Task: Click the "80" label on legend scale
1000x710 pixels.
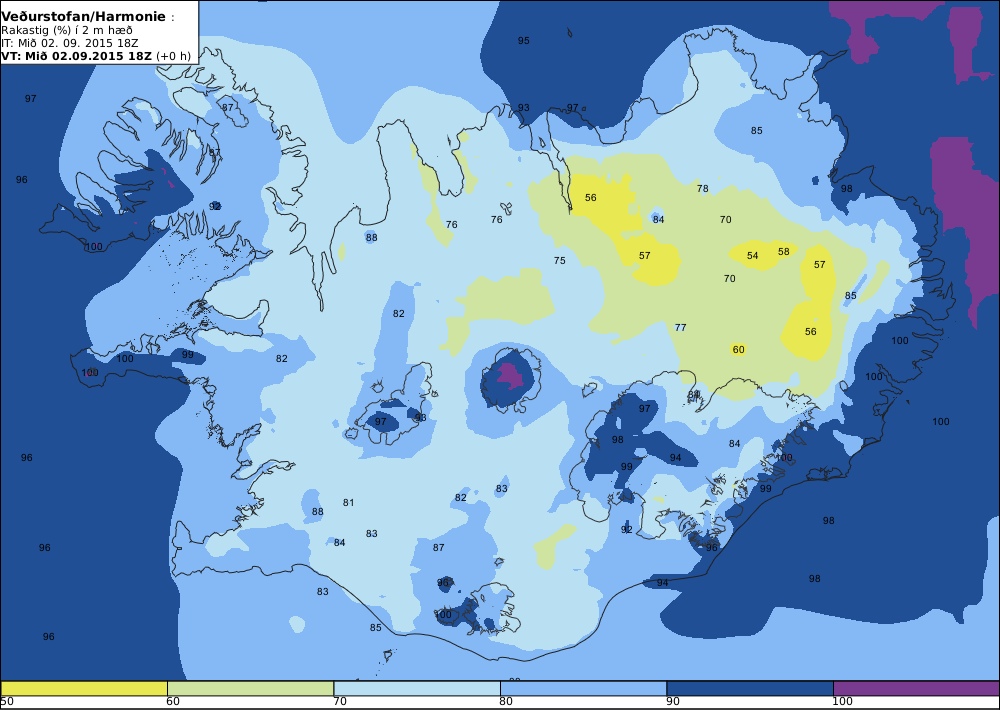Action: point(506,702)
